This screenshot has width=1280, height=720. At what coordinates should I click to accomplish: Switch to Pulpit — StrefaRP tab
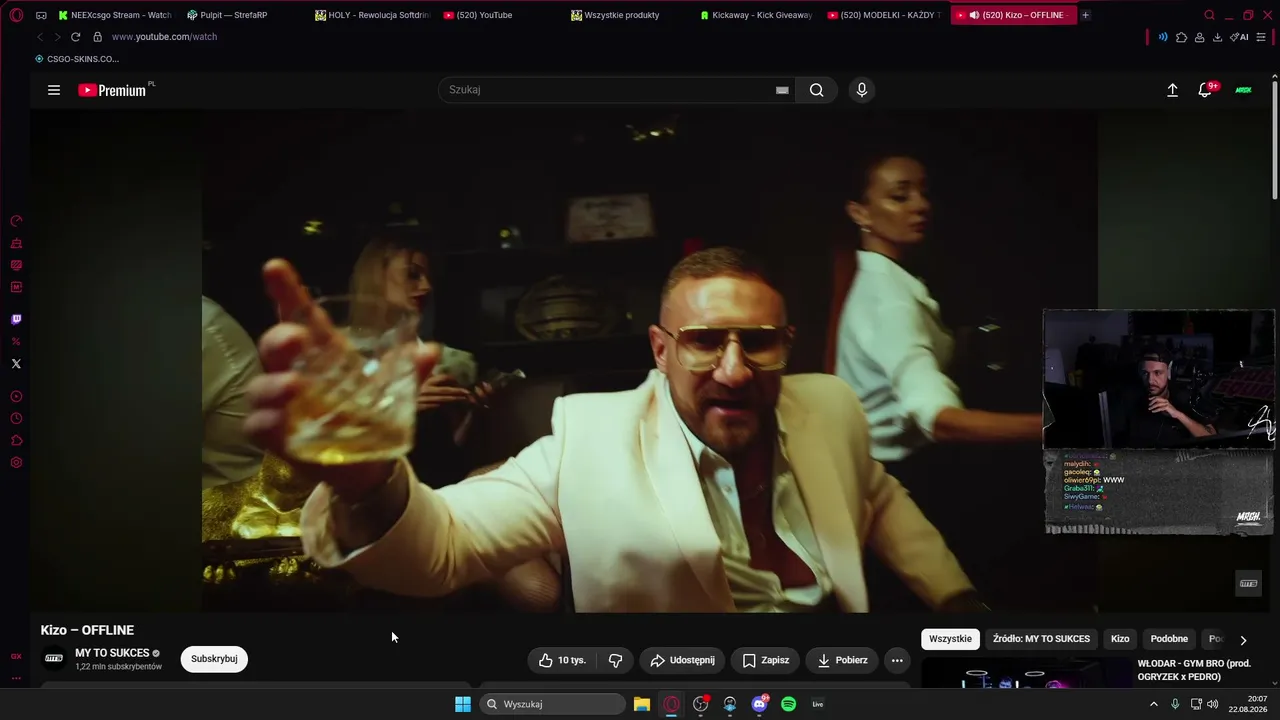[232, 15]
